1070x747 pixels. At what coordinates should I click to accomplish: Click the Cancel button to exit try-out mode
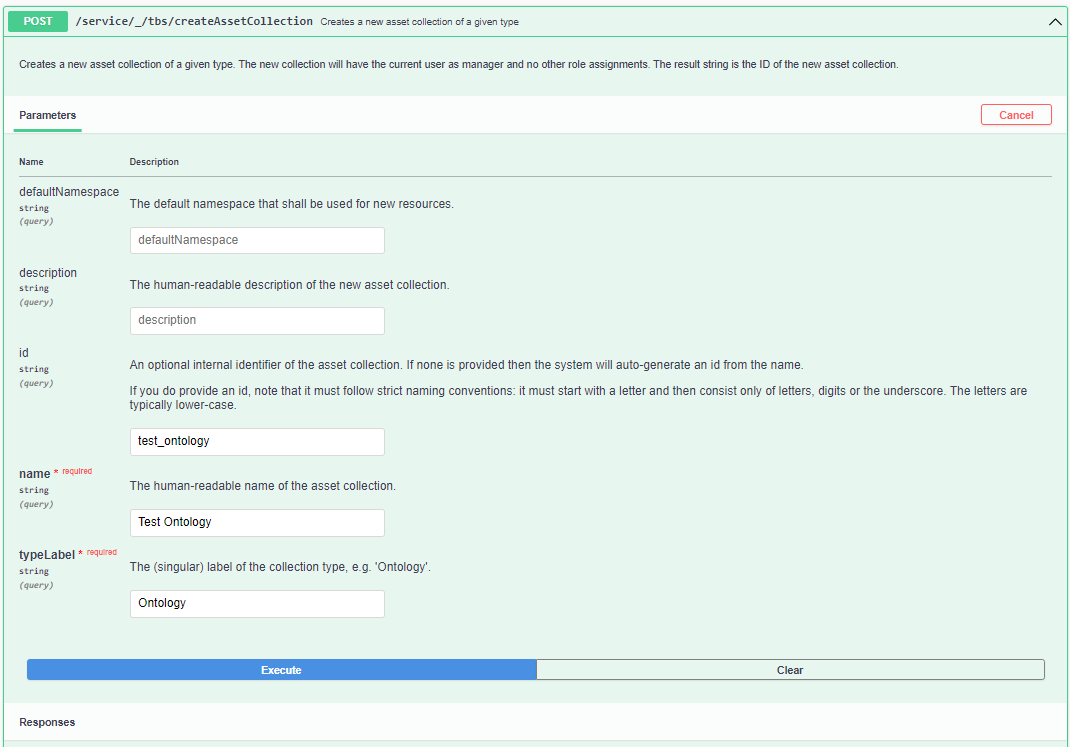(x=1016, y=114)
